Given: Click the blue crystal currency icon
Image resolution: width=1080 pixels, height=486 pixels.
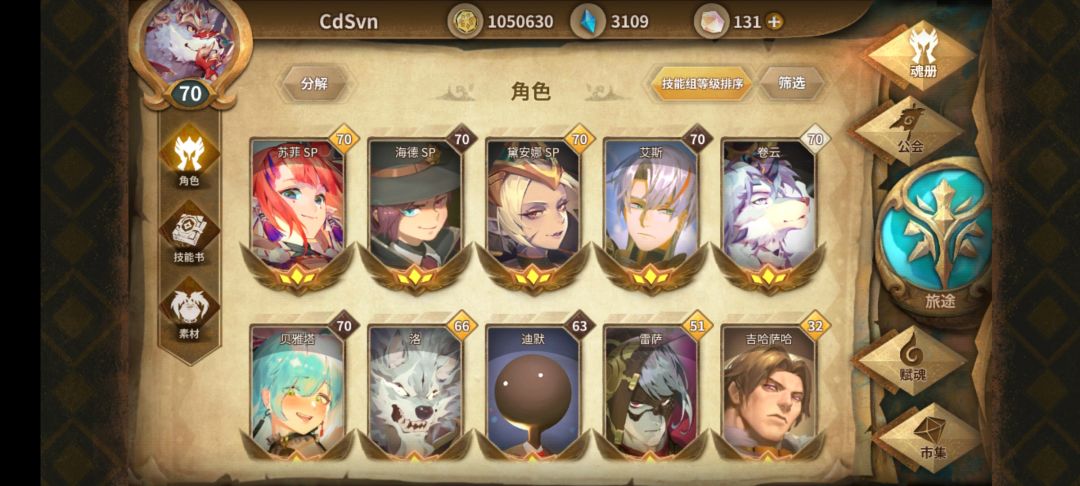Looking at the screenshot, I should coord(588,21).
